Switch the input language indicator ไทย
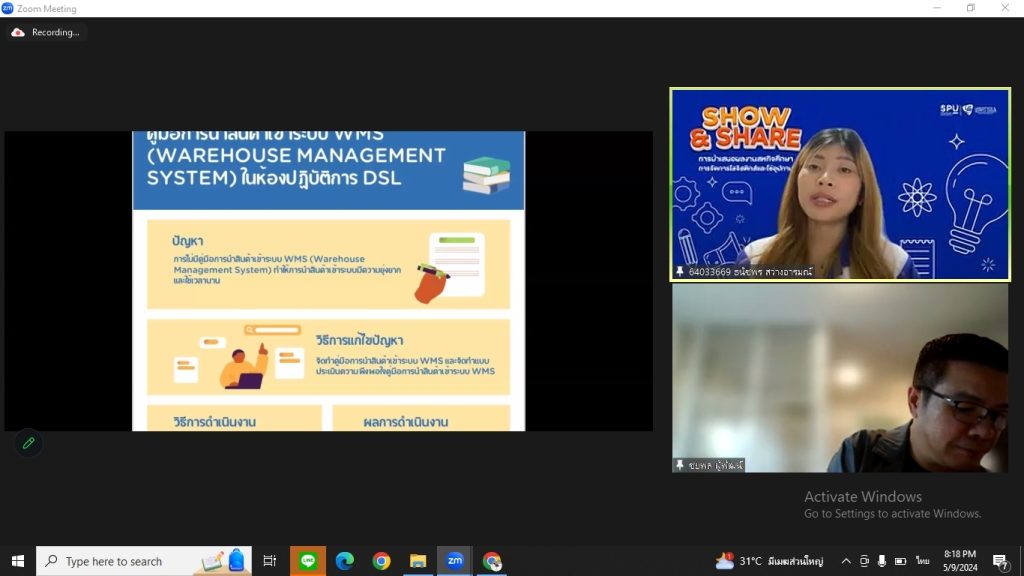The image size is (1024, 576). pyautogui.click(x=922, y=561)
